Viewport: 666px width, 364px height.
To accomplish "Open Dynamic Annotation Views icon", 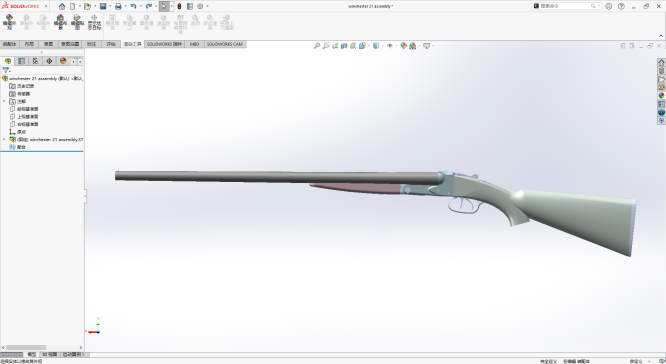I will coord(353,46).
